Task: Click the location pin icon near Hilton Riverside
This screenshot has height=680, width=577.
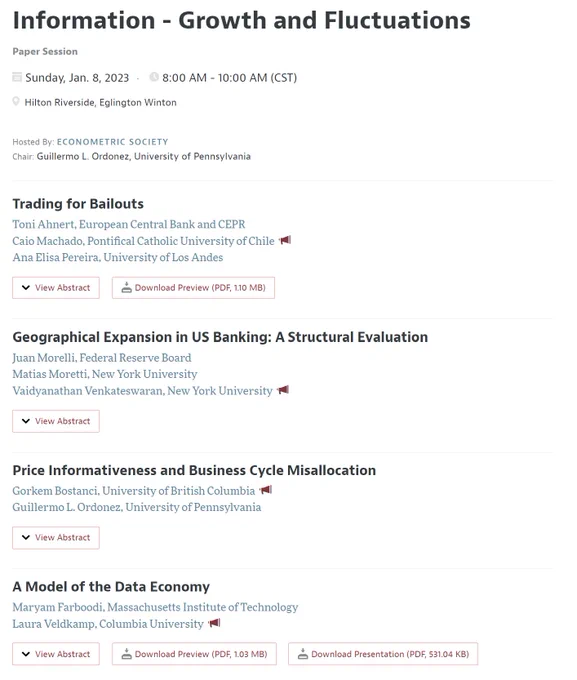Action: (x=16, y=101)
